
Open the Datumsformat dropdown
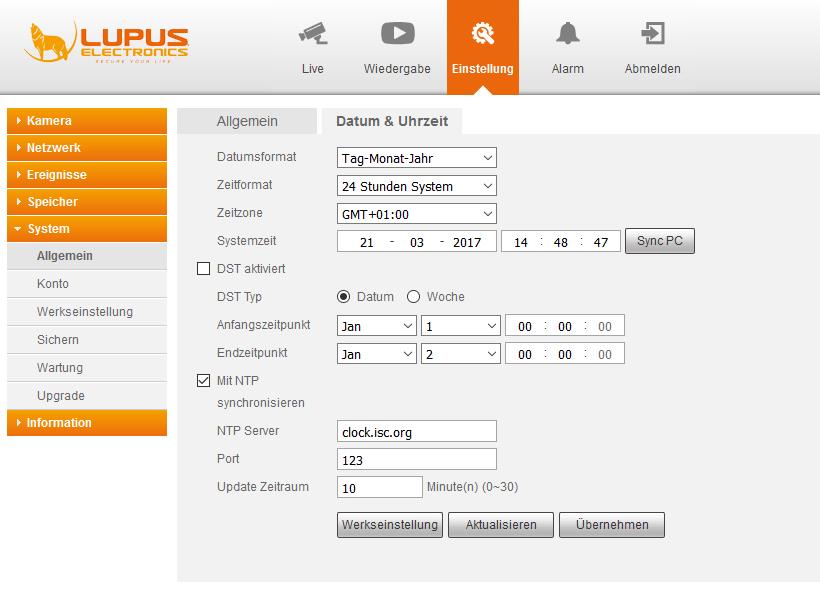tap(416, 158)
